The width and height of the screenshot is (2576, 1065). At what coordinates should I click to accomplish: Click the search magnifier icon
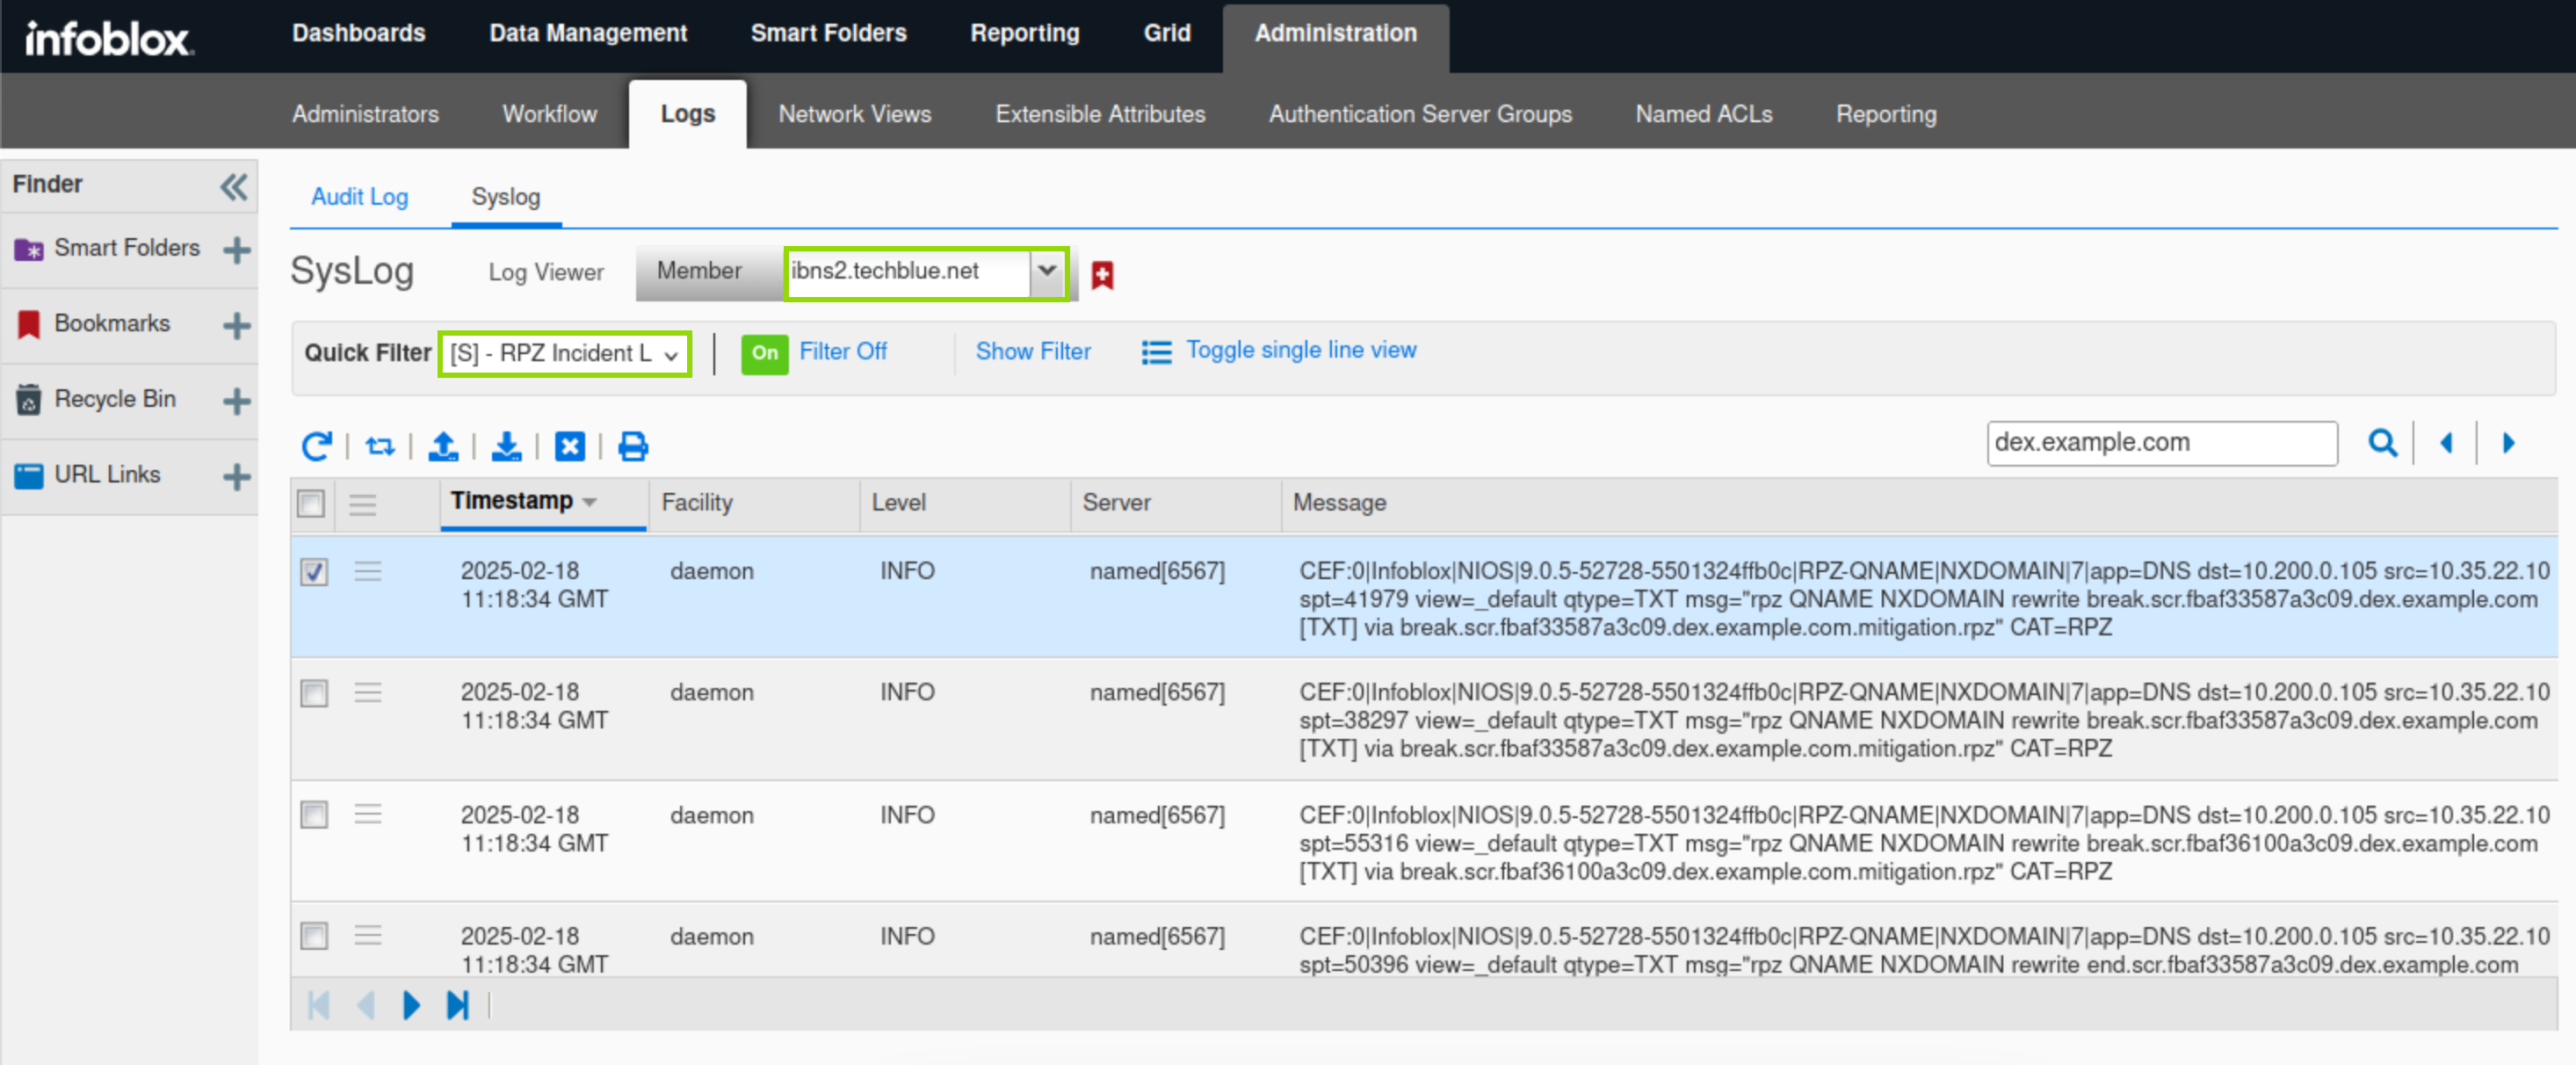(x=2382, y=443)
